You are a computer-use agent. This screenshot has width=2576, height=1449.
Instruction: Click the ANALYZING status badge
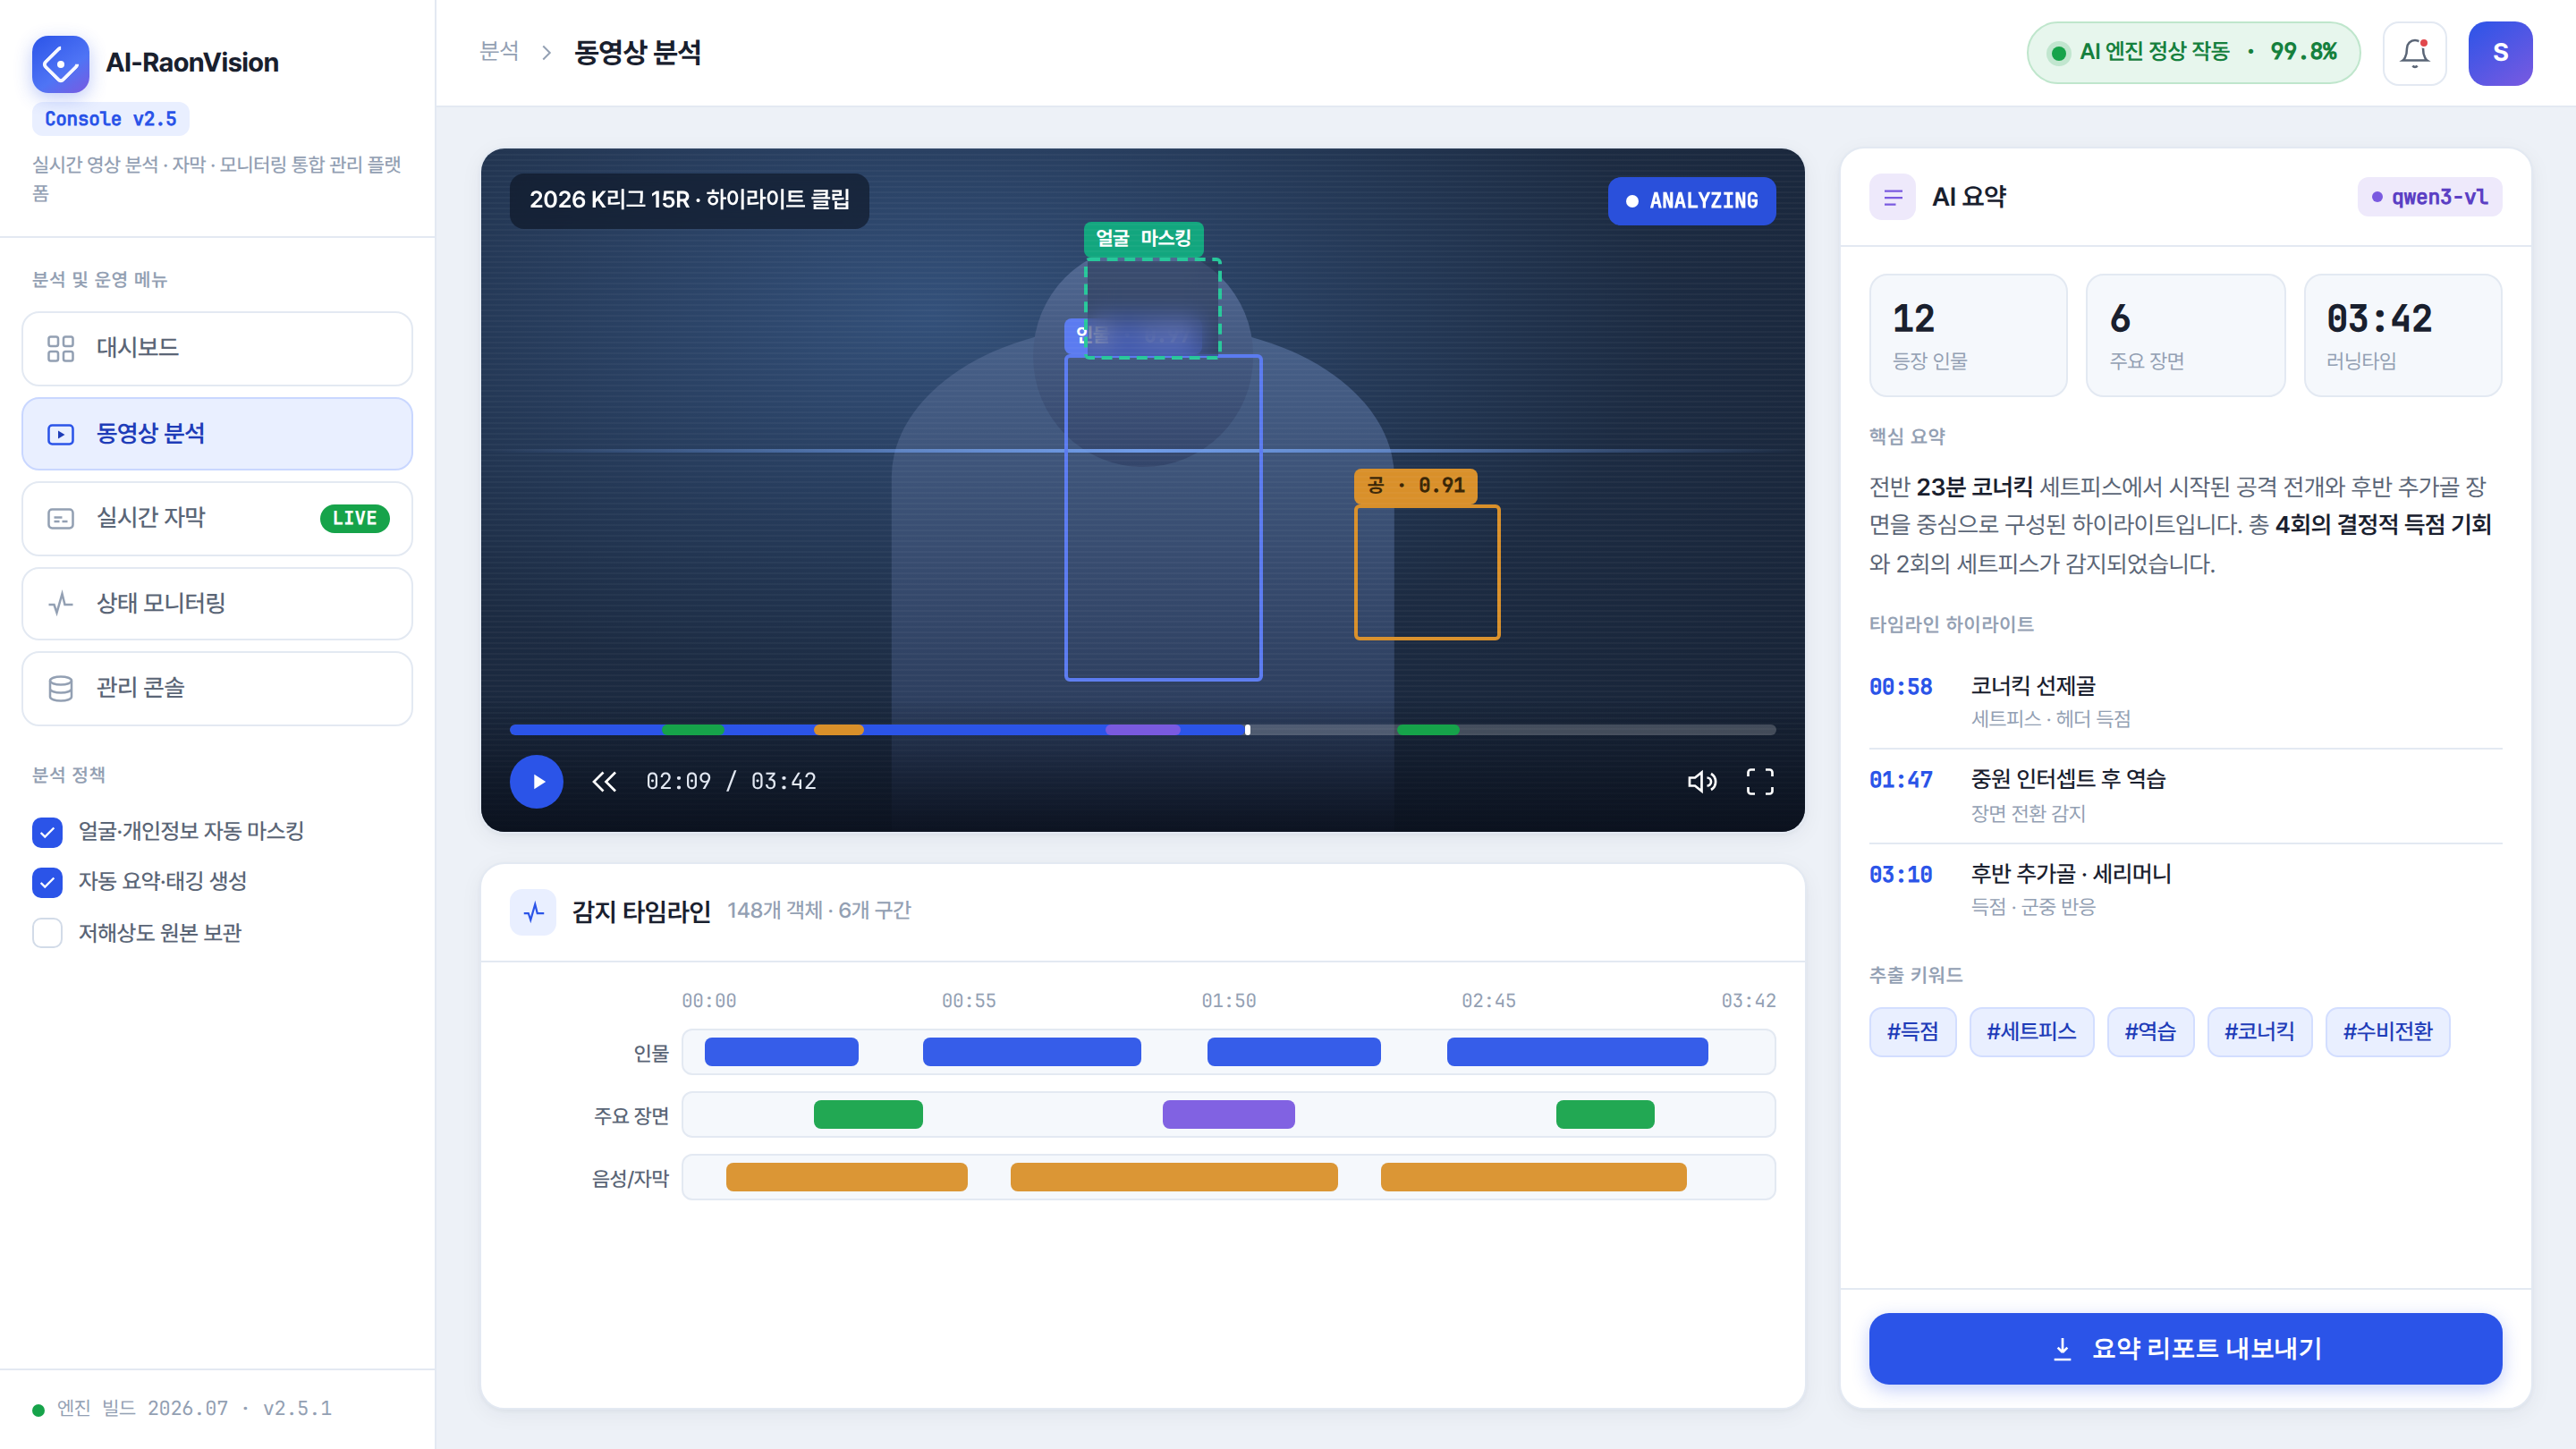coord(1691,201)
